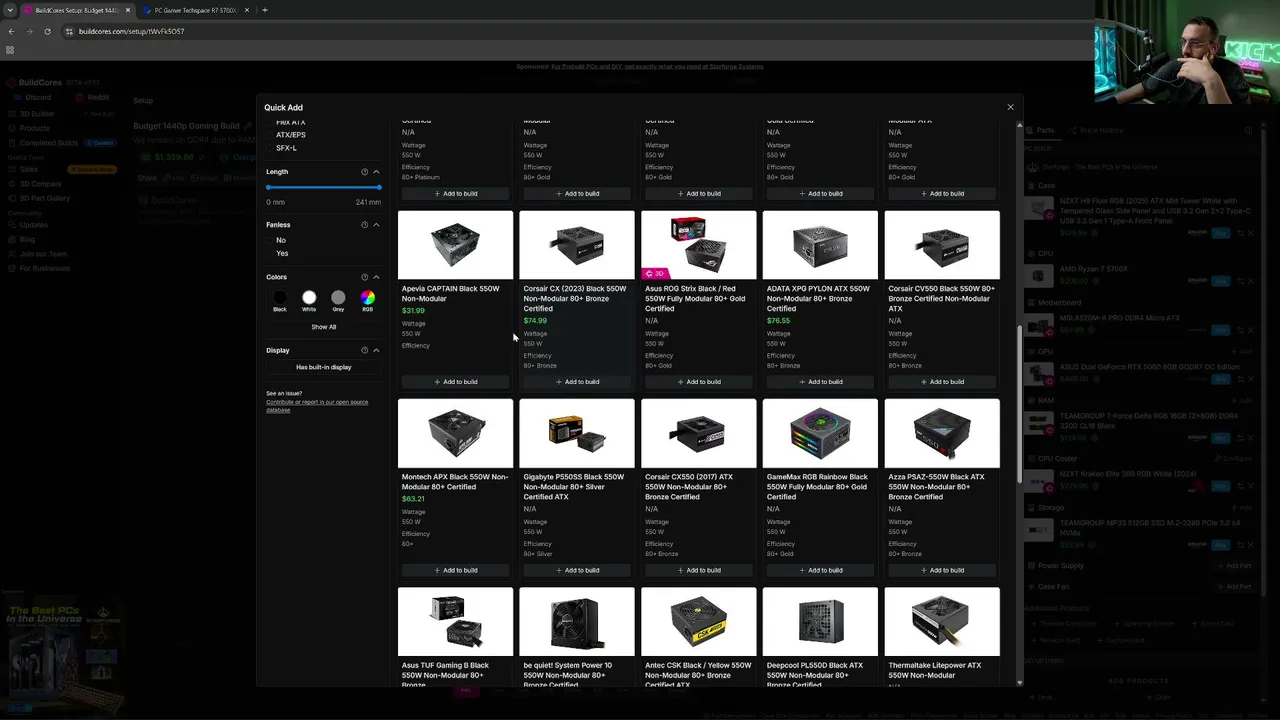Image resolution: width=1280 pixels, height=720 pixels.
Task: Collapse the Length filter section
Action: (x=376, y=172)
